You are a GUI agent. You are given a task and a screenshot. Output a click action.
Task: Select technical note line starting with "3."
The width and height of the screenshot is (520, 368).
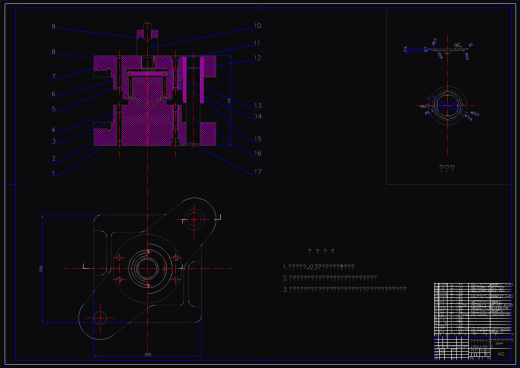(x=345, y=289)
